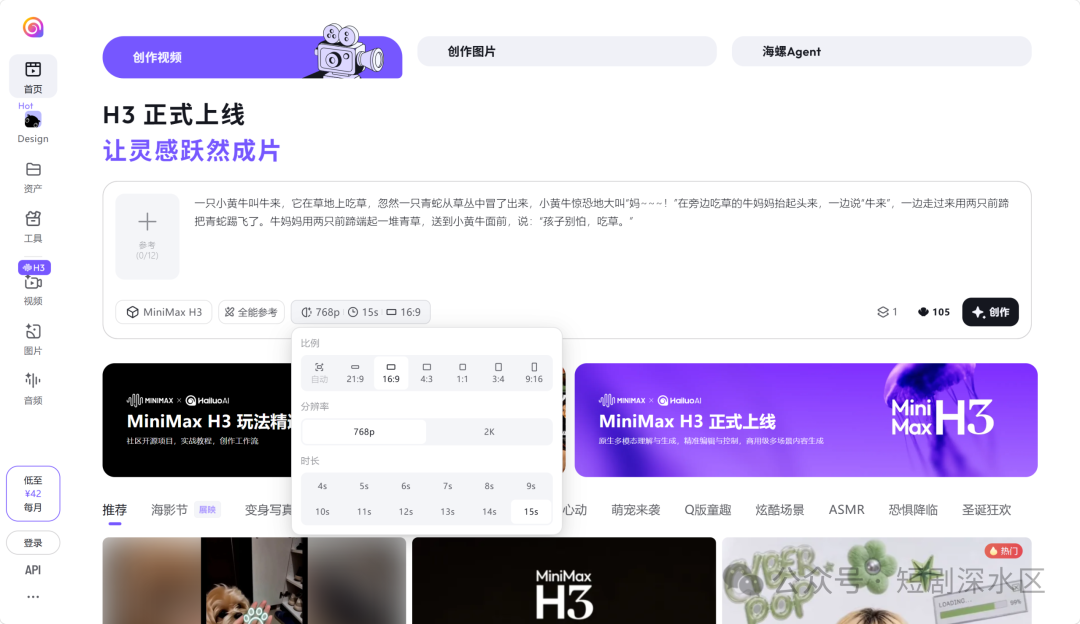Set duration to 6s

click(406, 486)
